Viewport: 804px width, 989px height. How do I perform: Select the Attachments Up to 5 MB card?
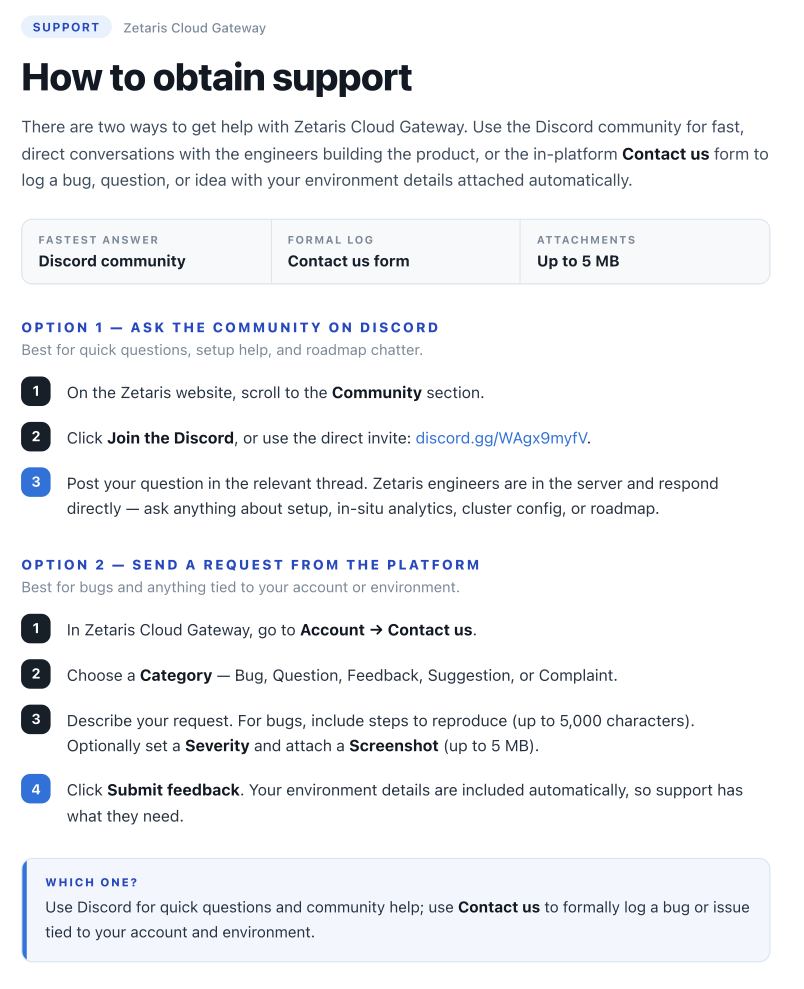(644, 252)
